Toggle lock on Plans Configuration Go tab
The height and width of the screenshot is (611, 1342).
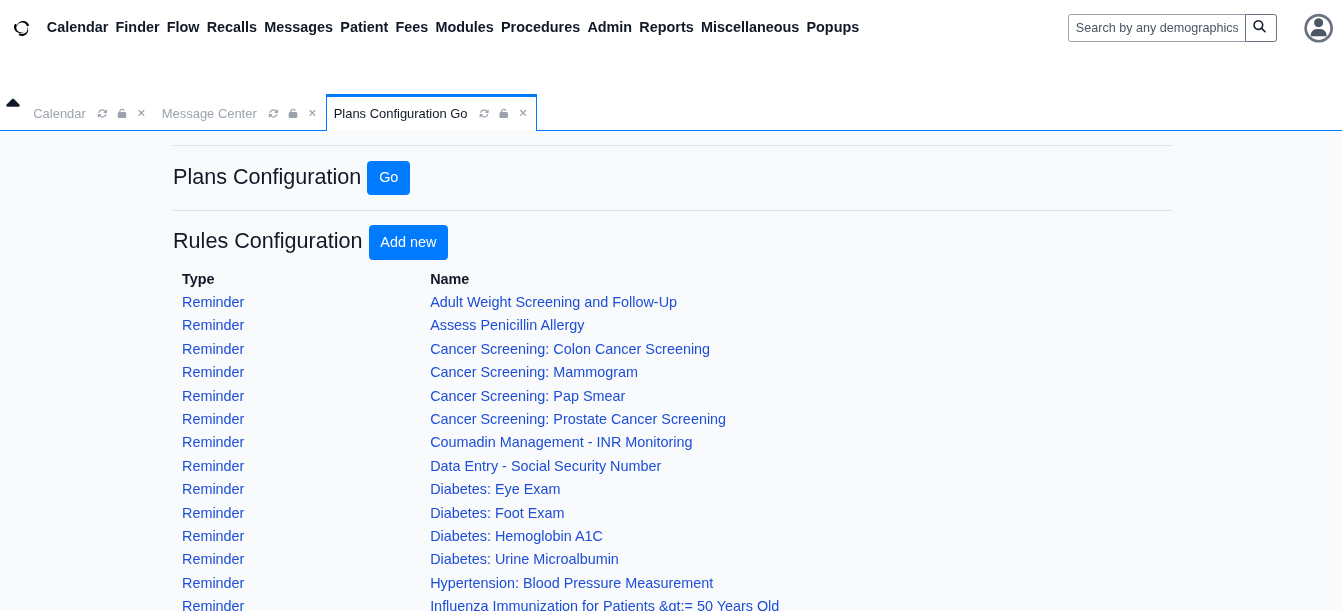pos(504,114)
